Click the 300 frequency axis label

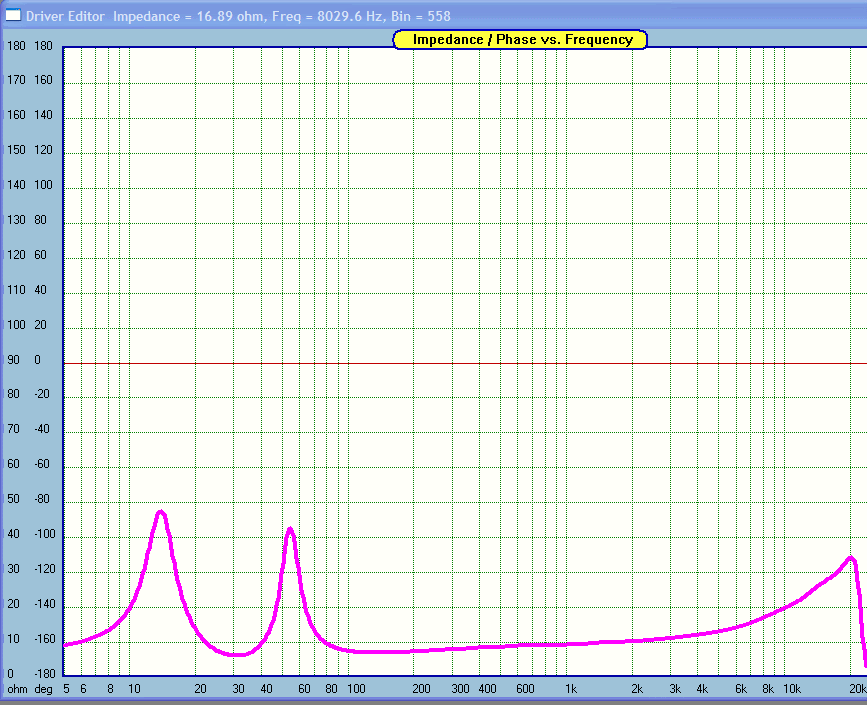tap(460, 689)
